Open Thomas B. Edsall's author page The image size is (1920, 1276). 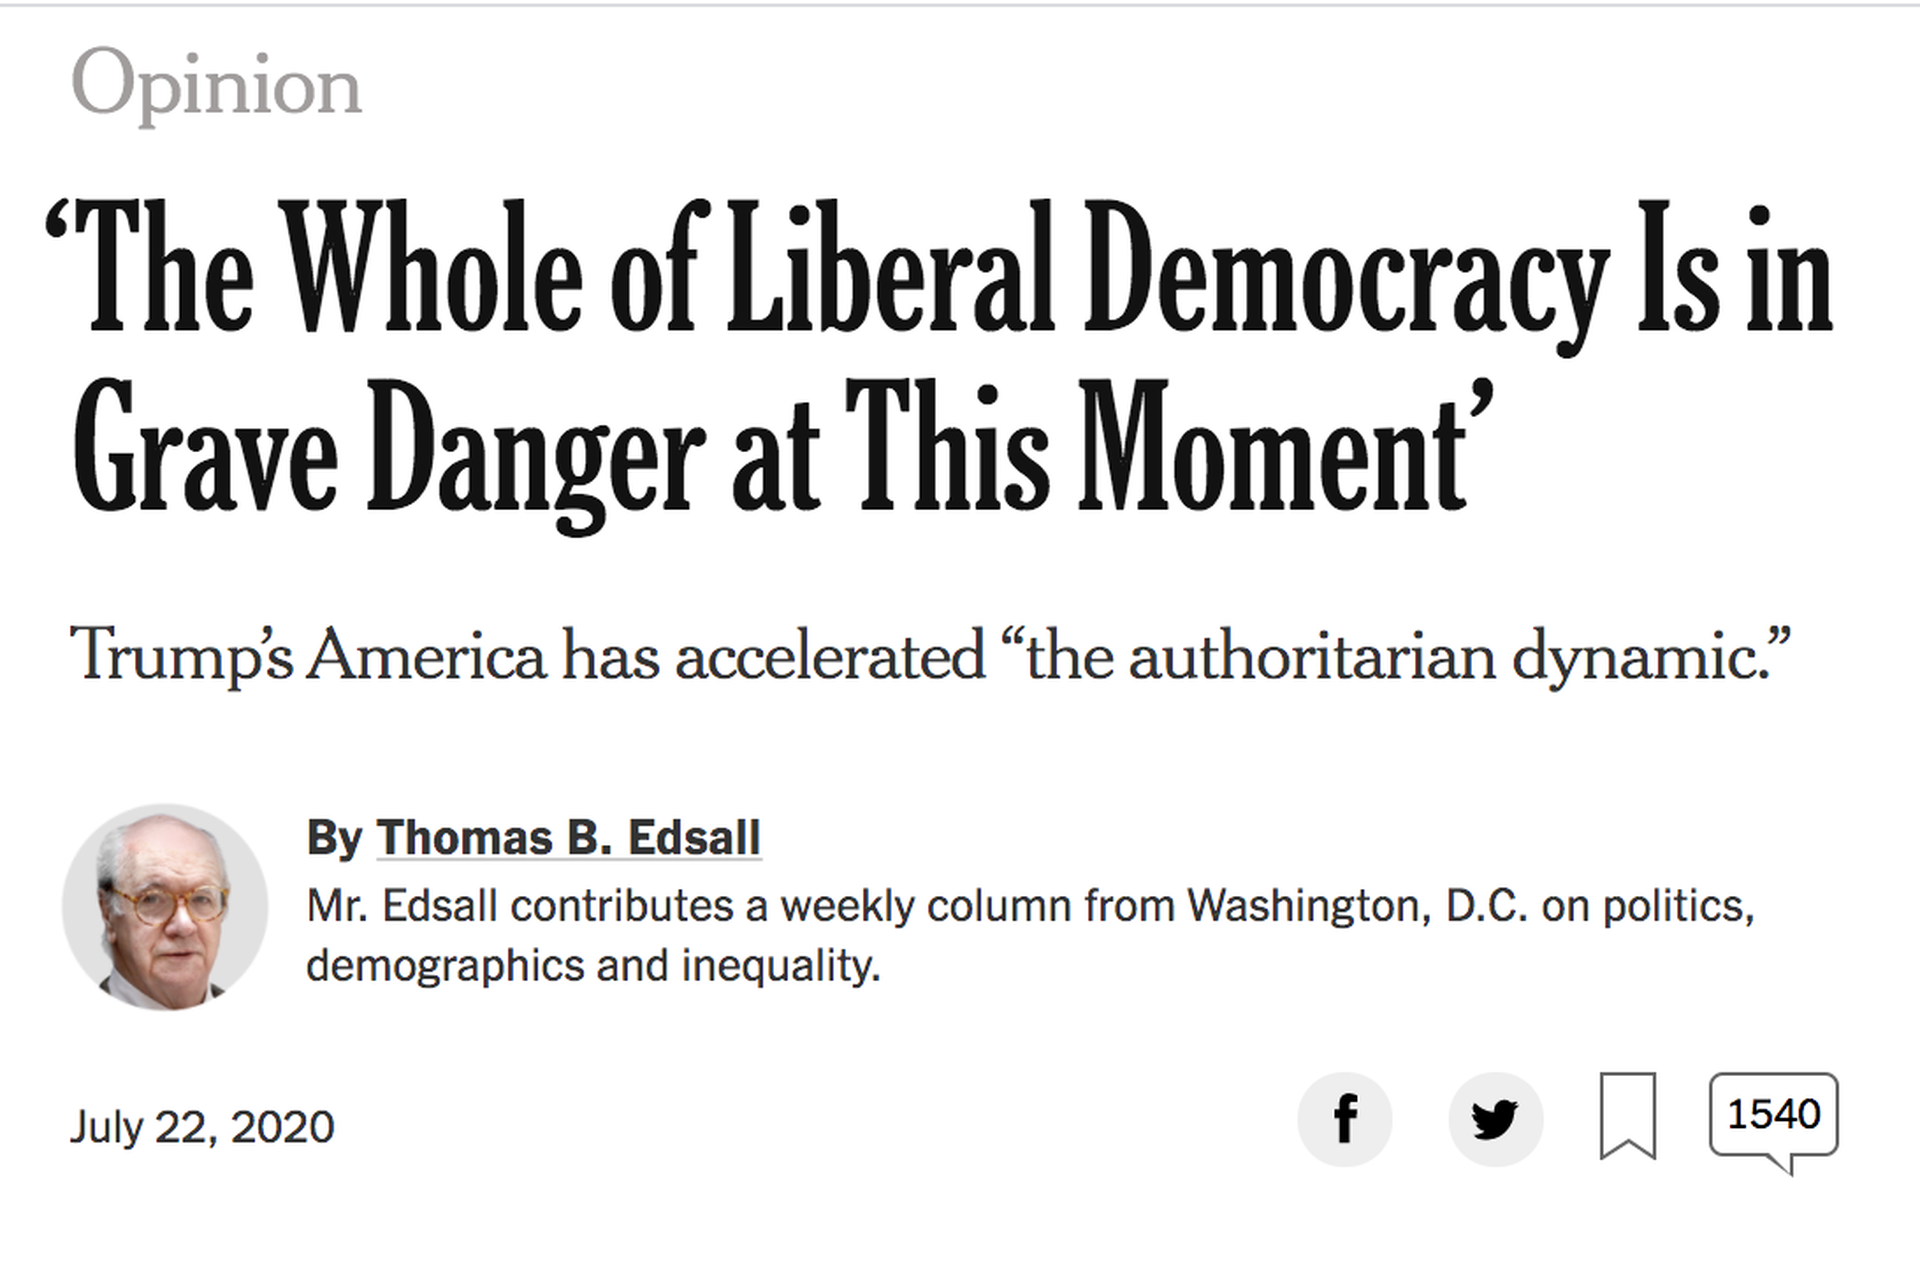pyautogui.click(x=568, y=838)
